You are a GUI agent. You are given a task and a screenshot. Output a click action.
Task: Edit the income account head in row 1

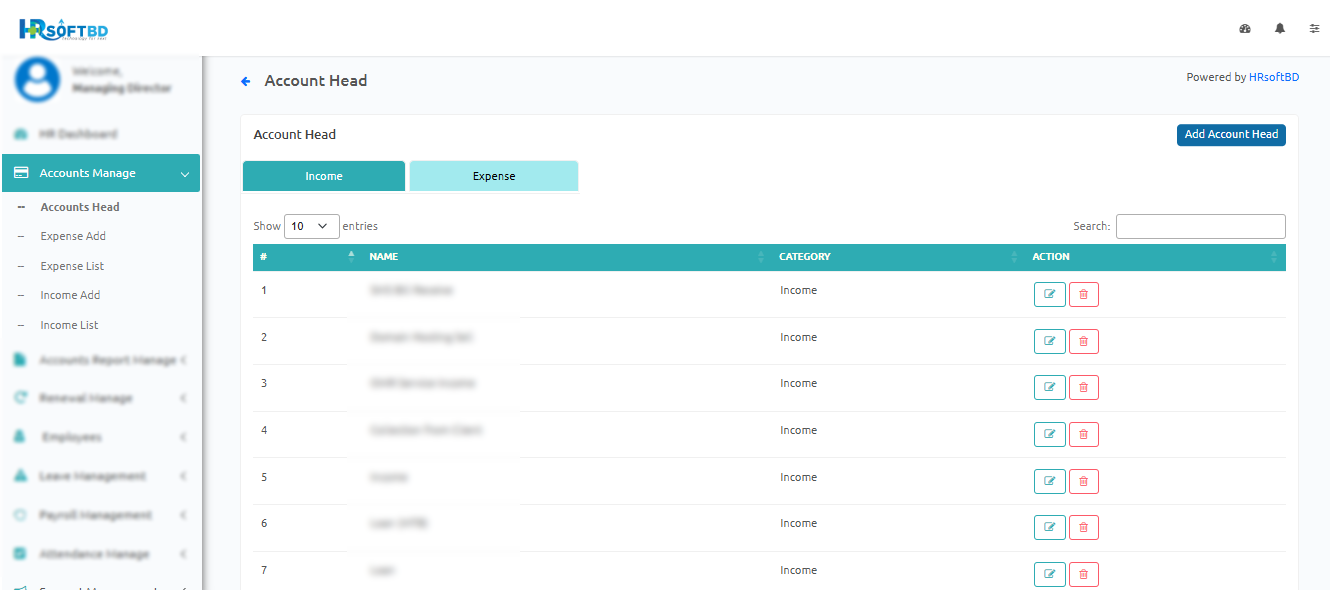pyautogui.click(x=1049, y=295)
